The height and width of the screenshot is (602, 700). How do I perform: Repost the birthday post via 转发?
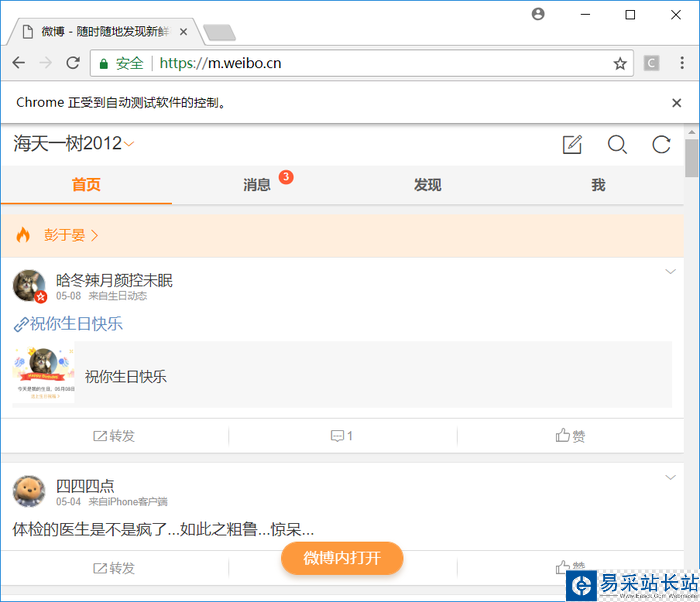(x=114, y=436)
